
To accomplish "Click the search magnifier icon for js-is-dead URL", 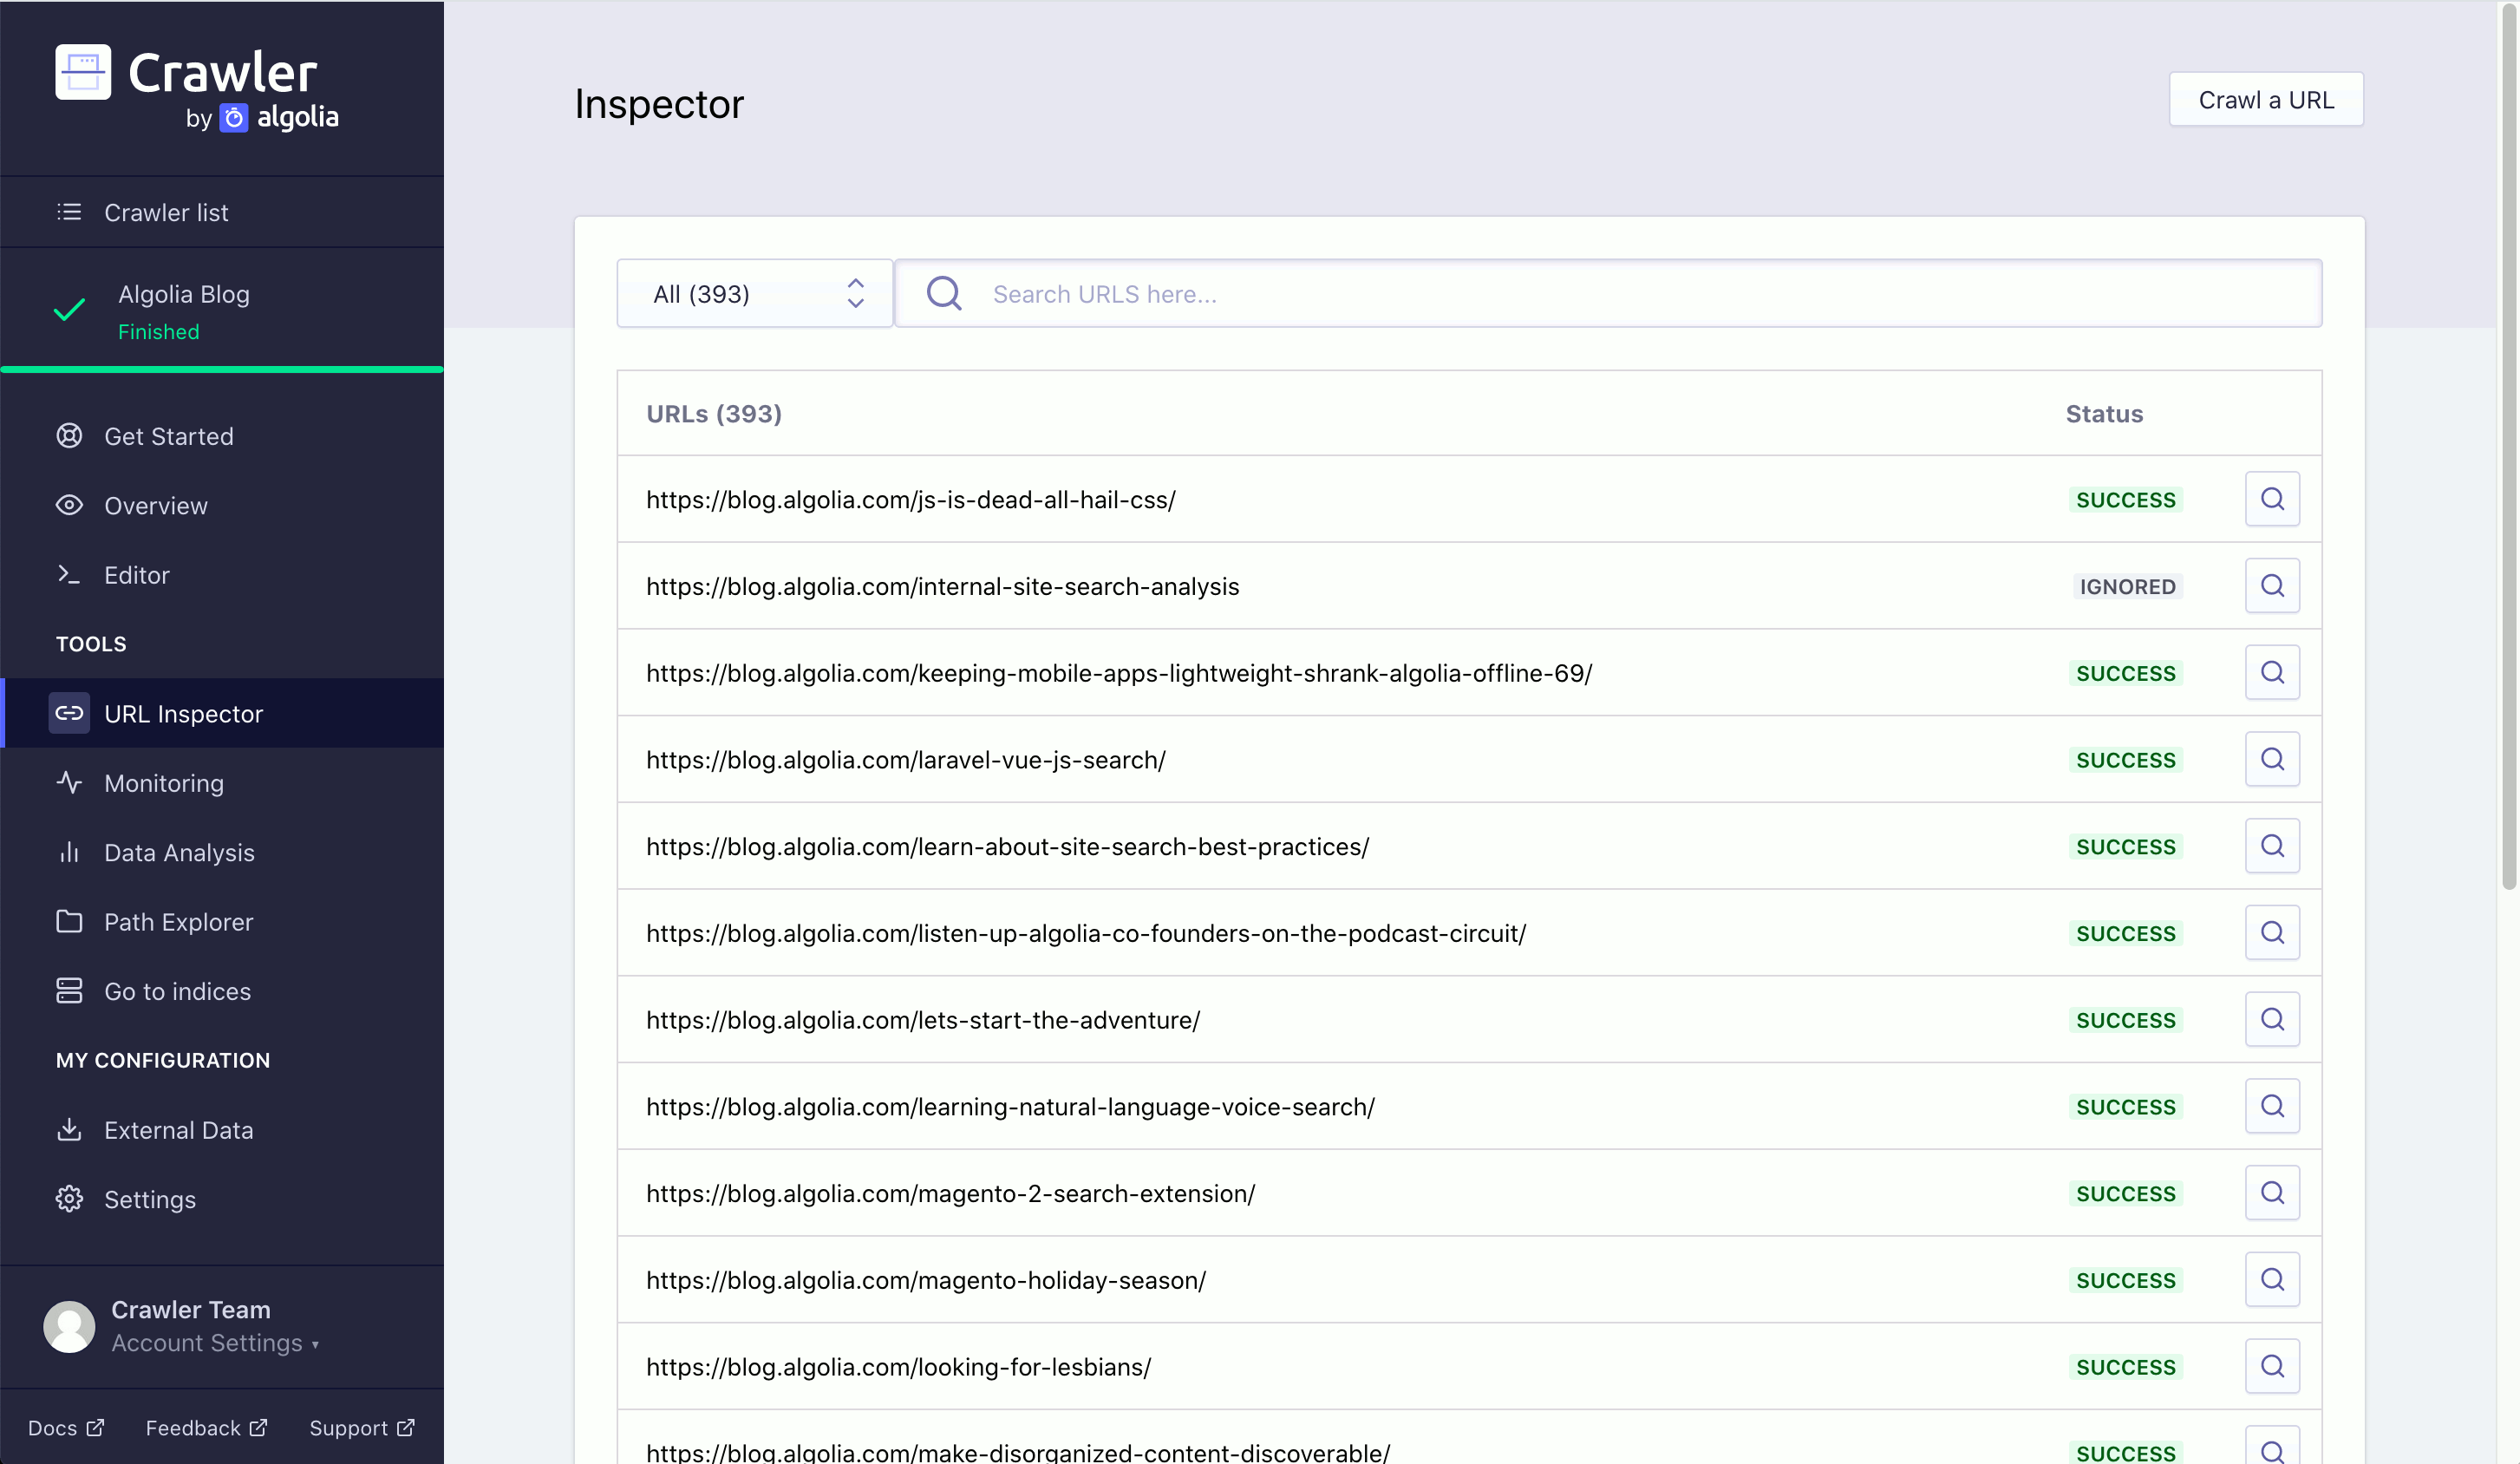I will coord(2271,499).
